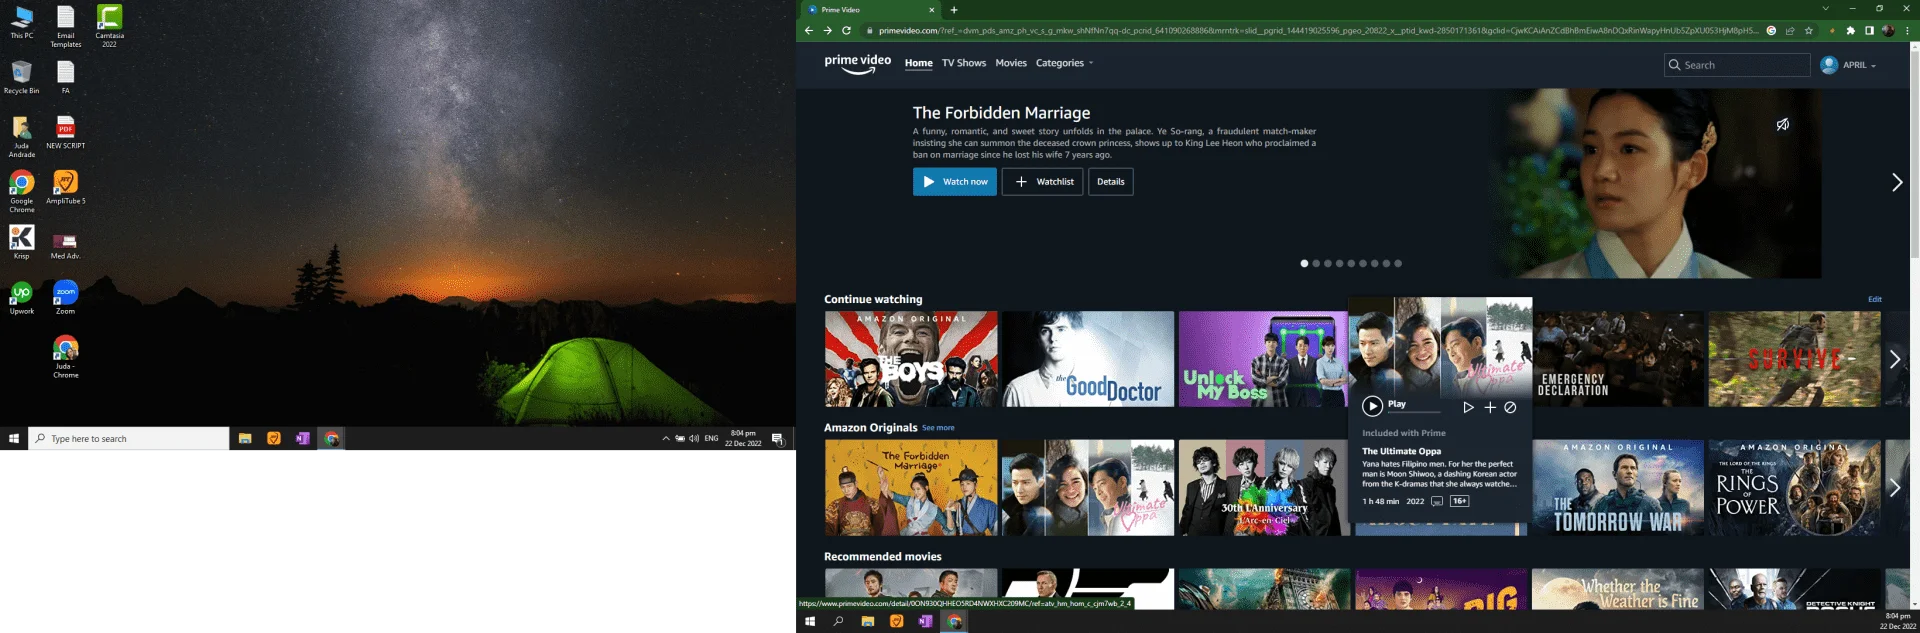Click the Google icon in address bar

(1771, 31)
